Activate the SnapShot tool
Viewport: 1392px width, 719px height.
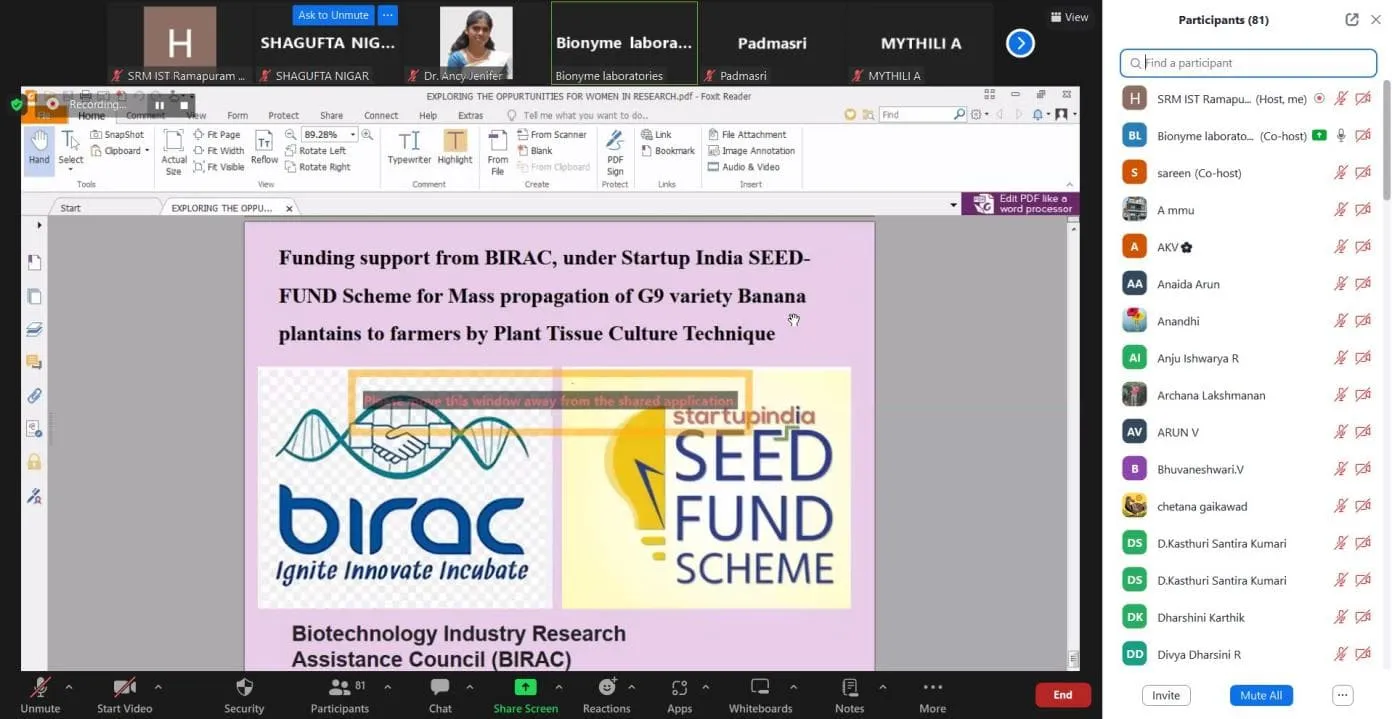coord(117,134)
